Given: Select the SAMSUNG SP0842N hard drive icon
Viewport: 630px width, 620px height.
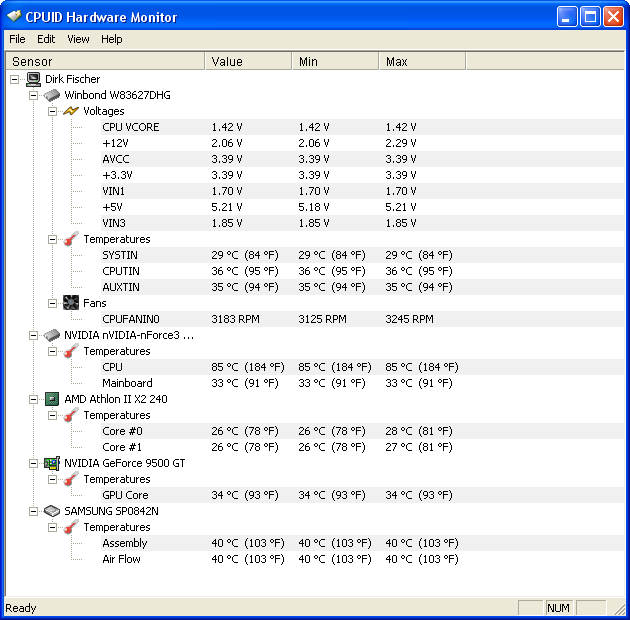Looking at the screenshot, I should 52,511.
